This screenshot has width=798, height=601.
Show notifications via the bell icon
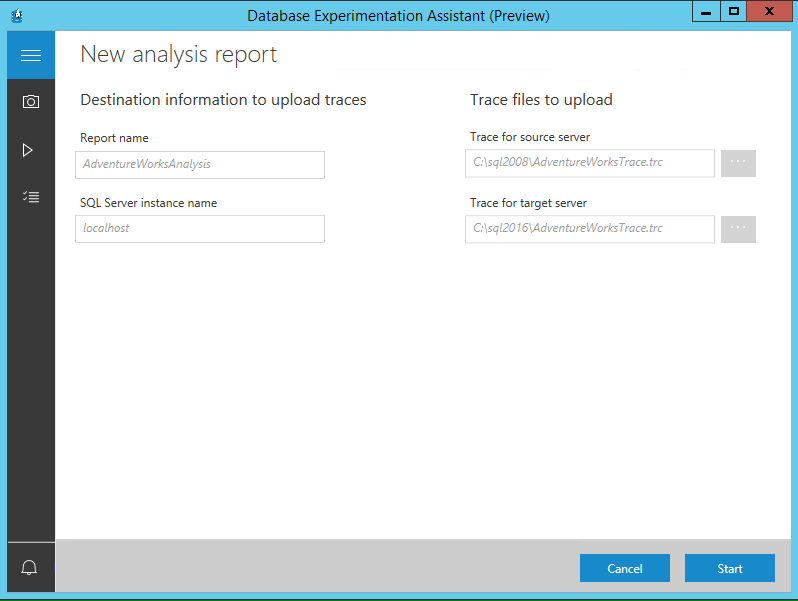click(30, 568)
